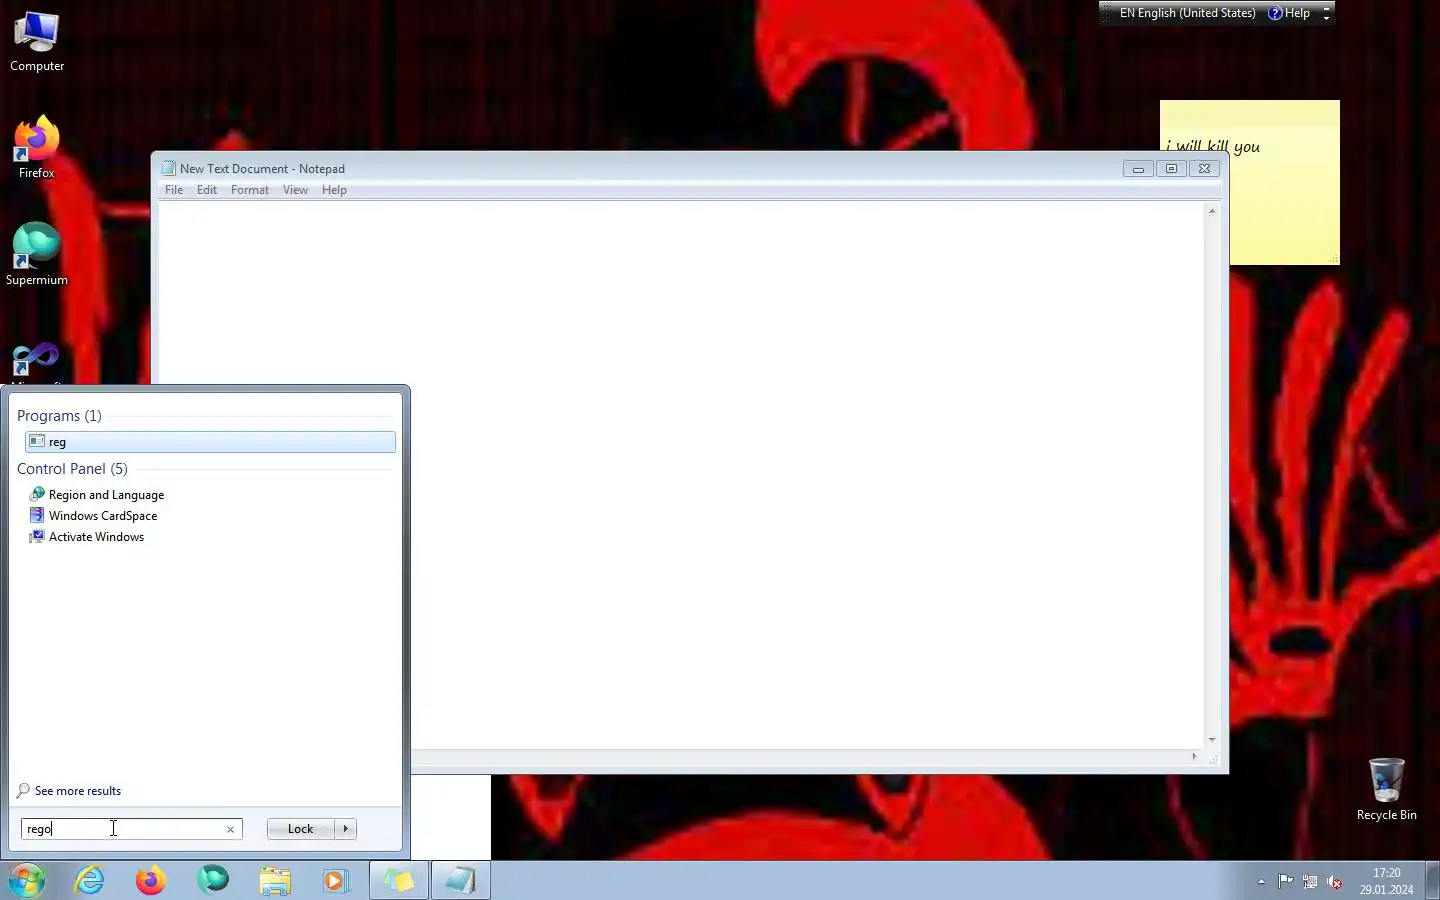Click the Lock button
Viewport: 1440px width, 900px height.
[300, 829]
